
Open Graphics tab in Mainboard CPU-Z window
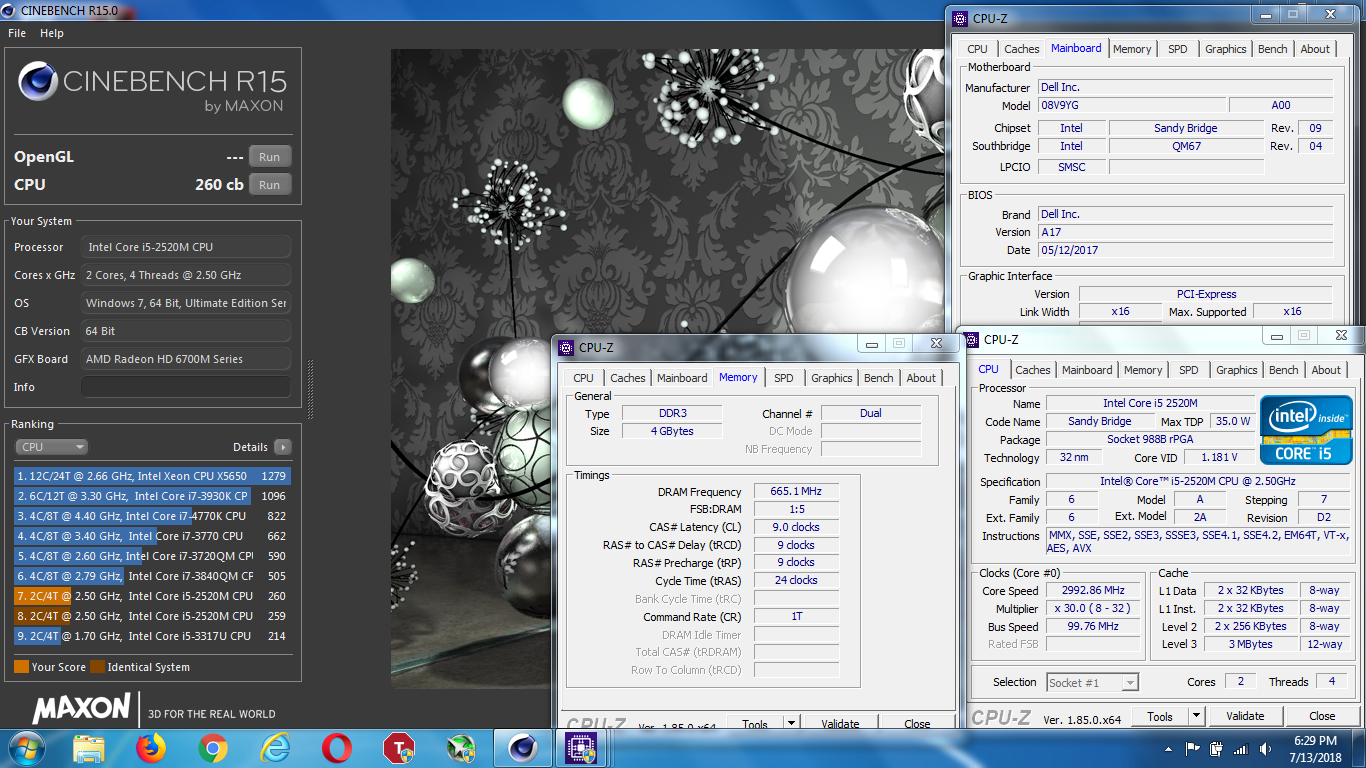tap(1226, 49)
